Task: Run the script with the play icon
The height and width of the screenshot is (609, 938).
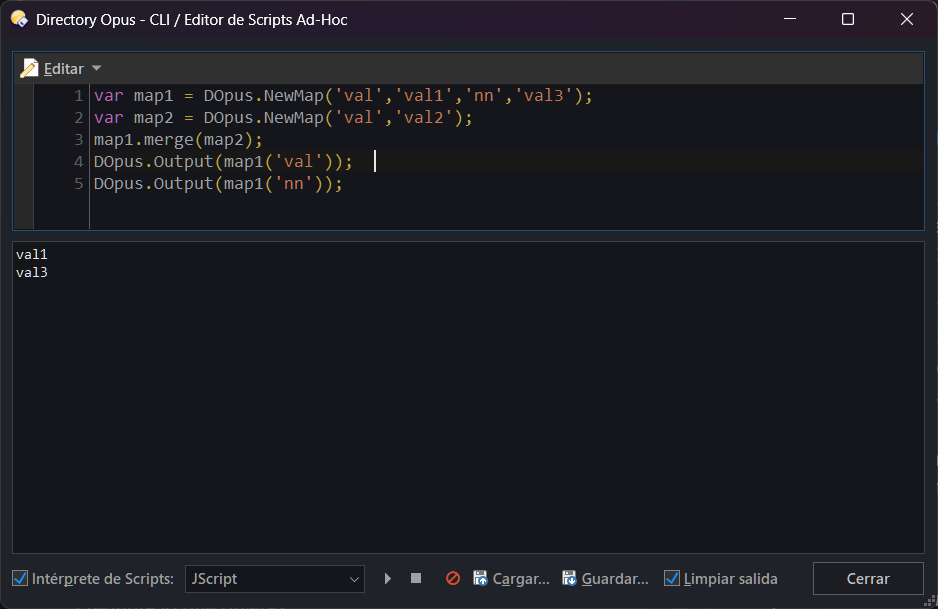Action: point(388,578)
